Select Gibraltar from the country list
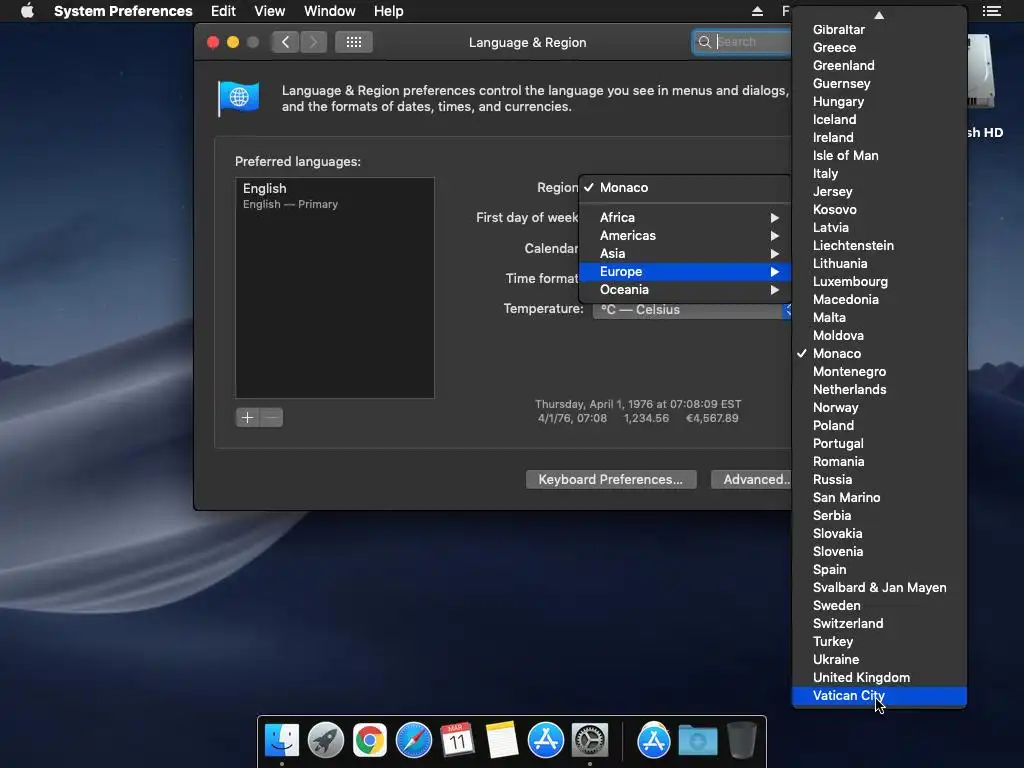 [x=879, y=29]
